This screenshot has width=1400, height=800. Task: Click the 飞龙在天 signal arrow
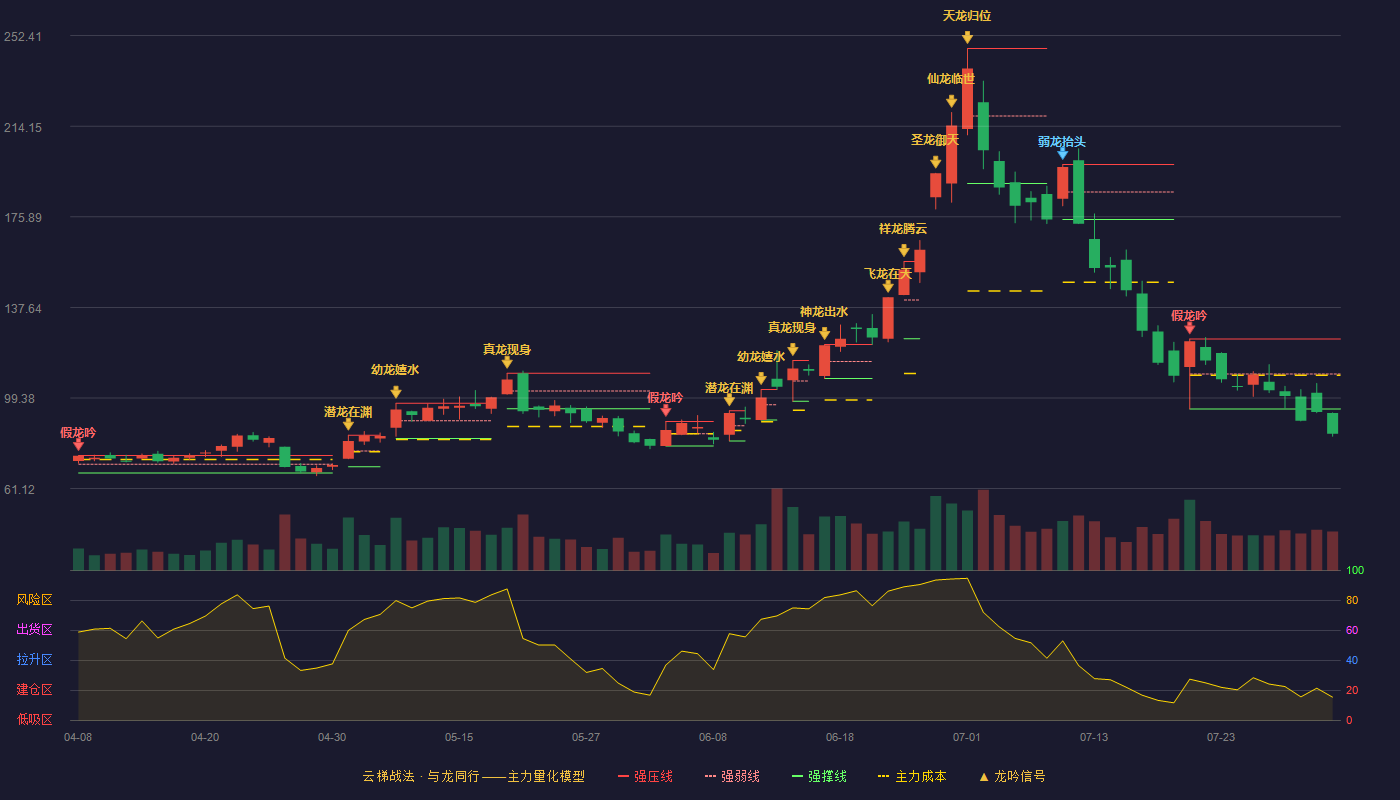tap(888, 286)
